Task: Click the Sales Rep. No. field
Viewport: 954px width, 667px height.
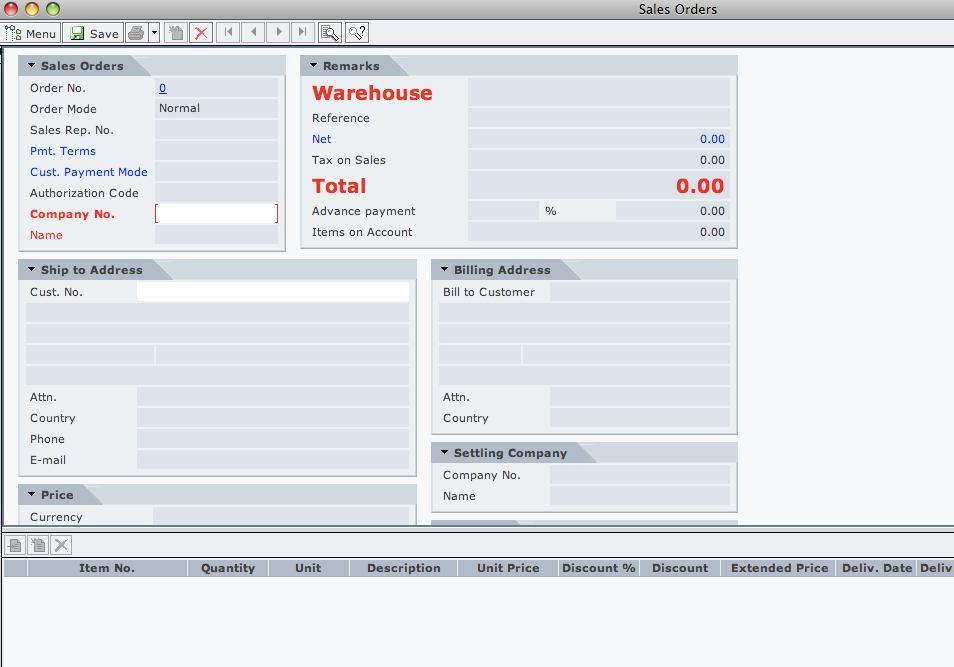Action: point(217,130)
